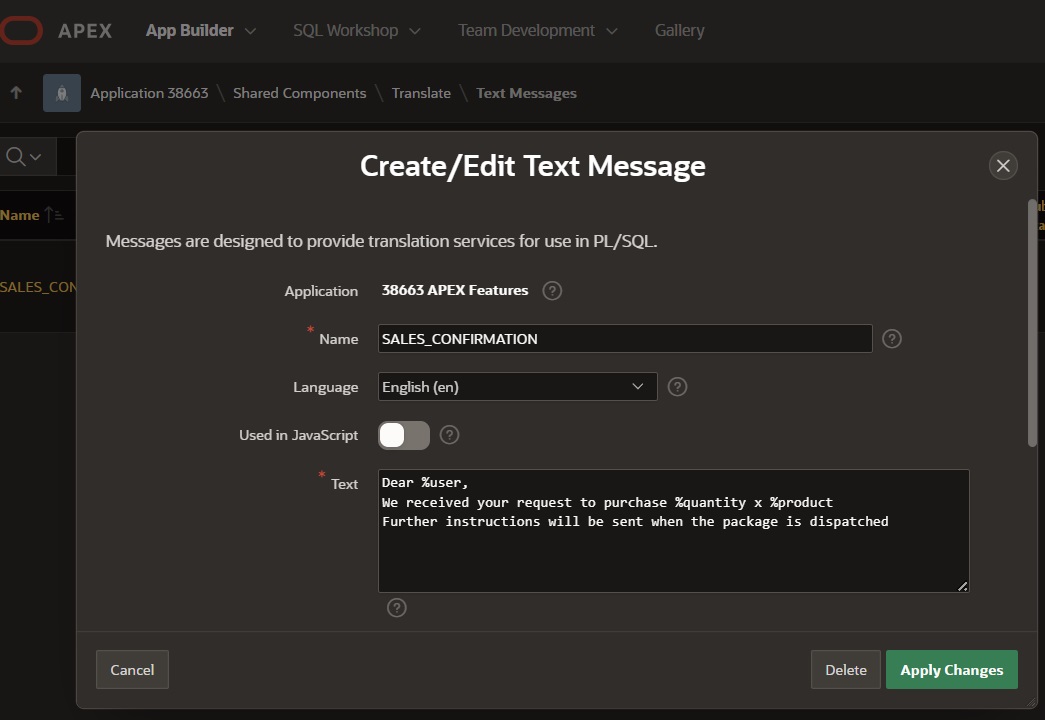Viewport: 1045px width, 720px height.
Task: Click the Oracle APEX logo icon
Action: click(21, 31)
